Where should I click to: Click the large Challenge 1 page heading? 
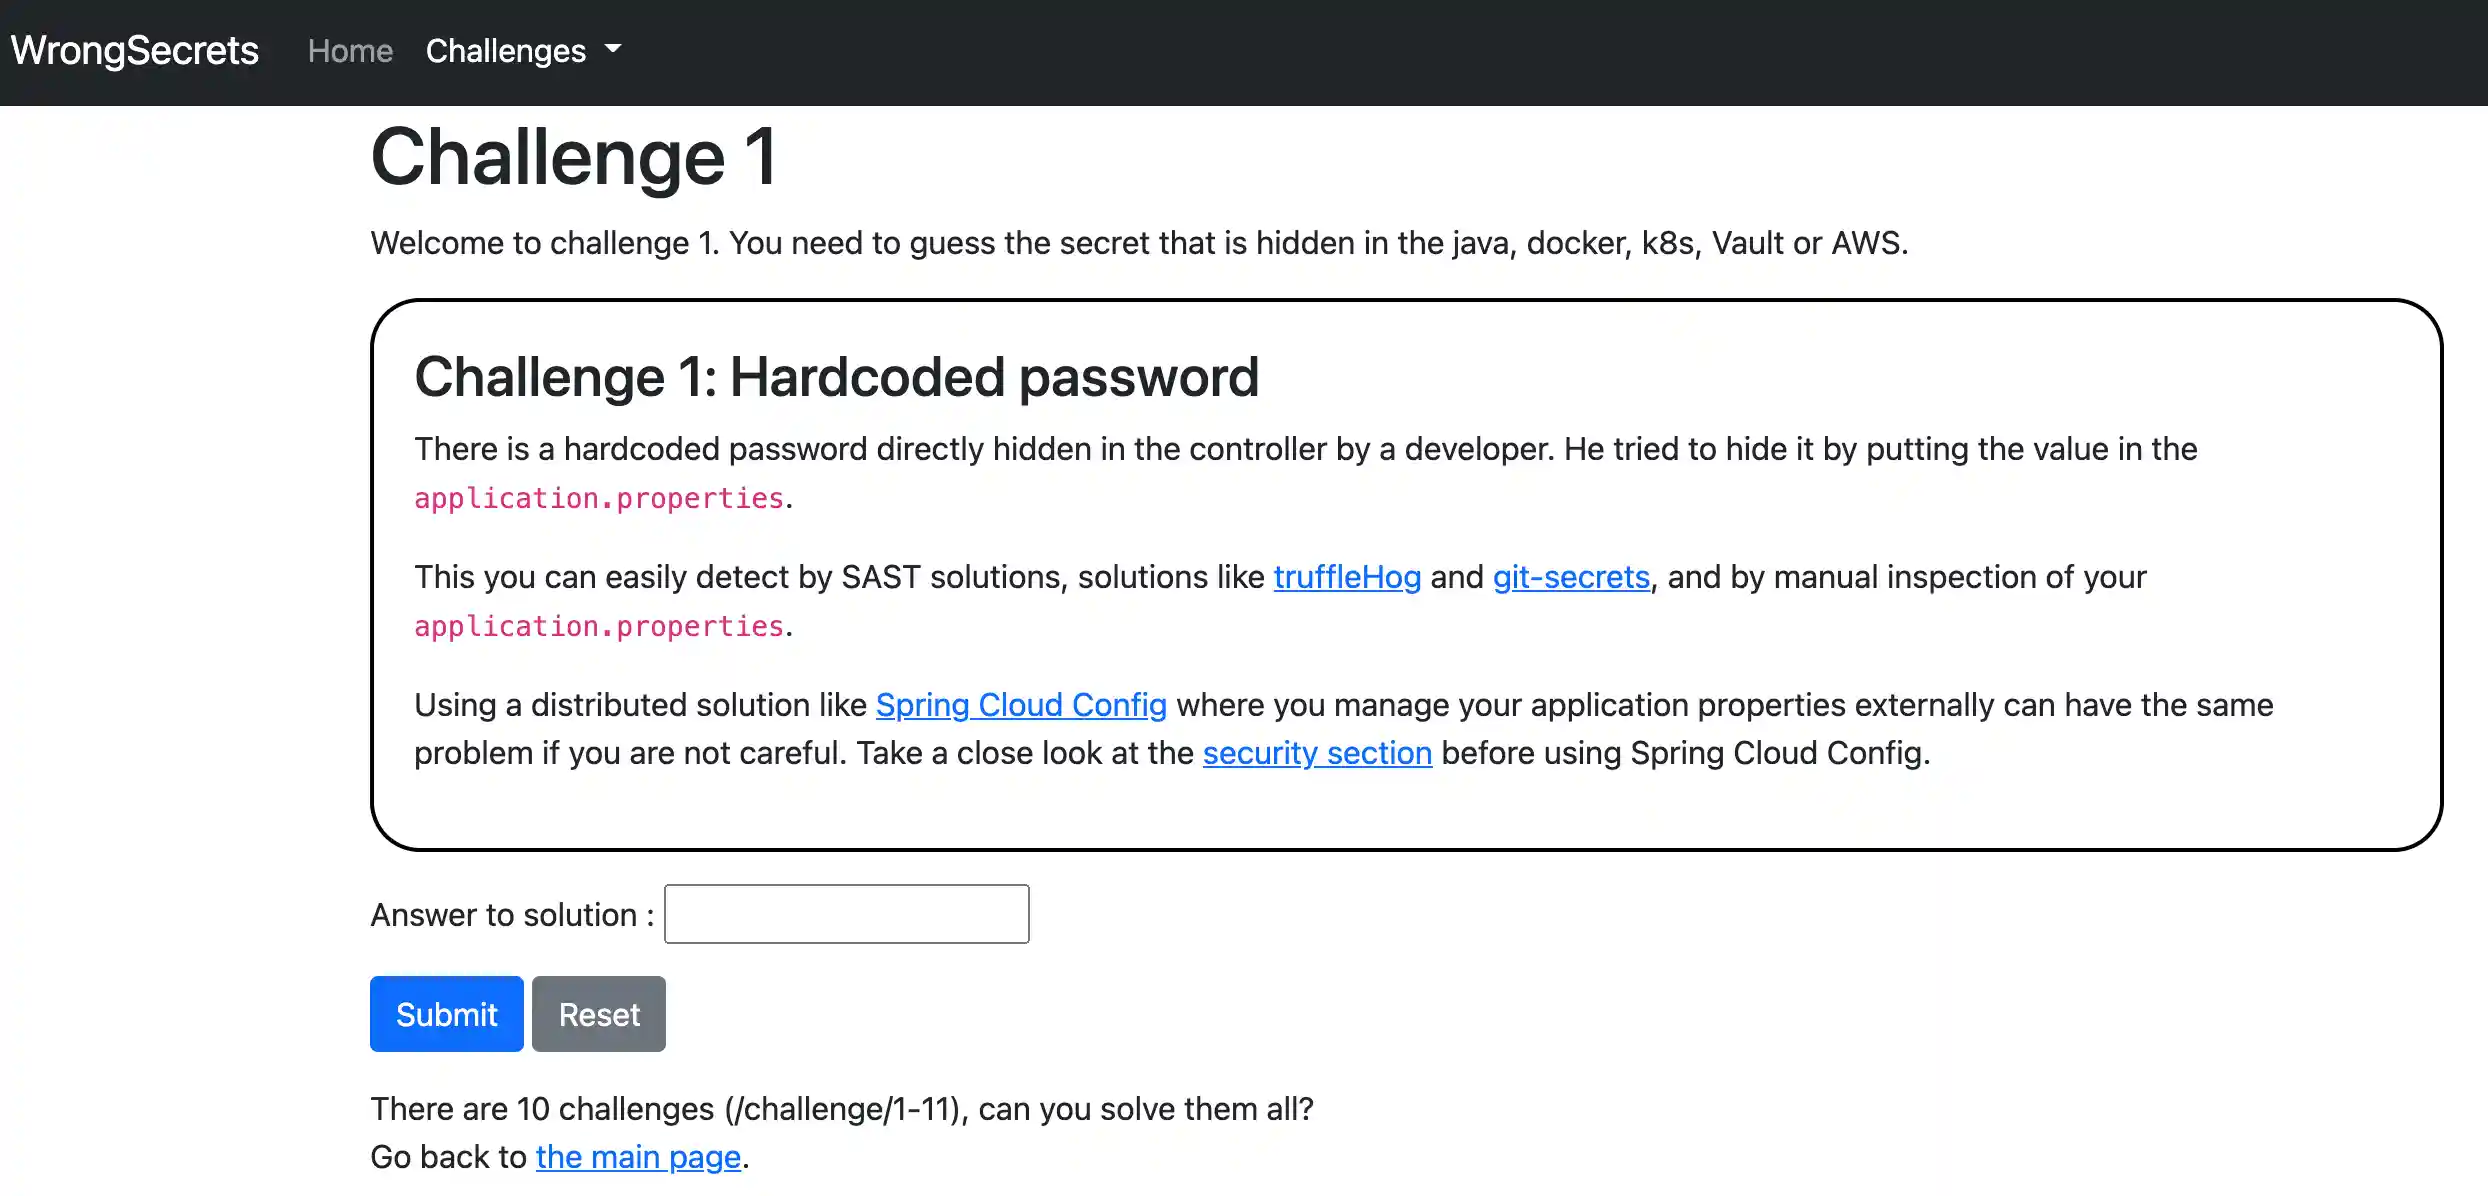coord(573,157)
